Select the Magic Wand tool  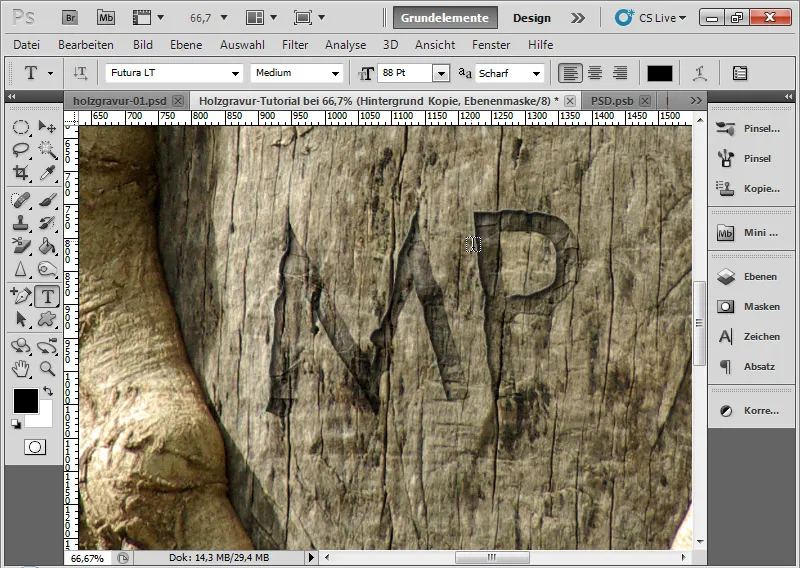(47, 150)
